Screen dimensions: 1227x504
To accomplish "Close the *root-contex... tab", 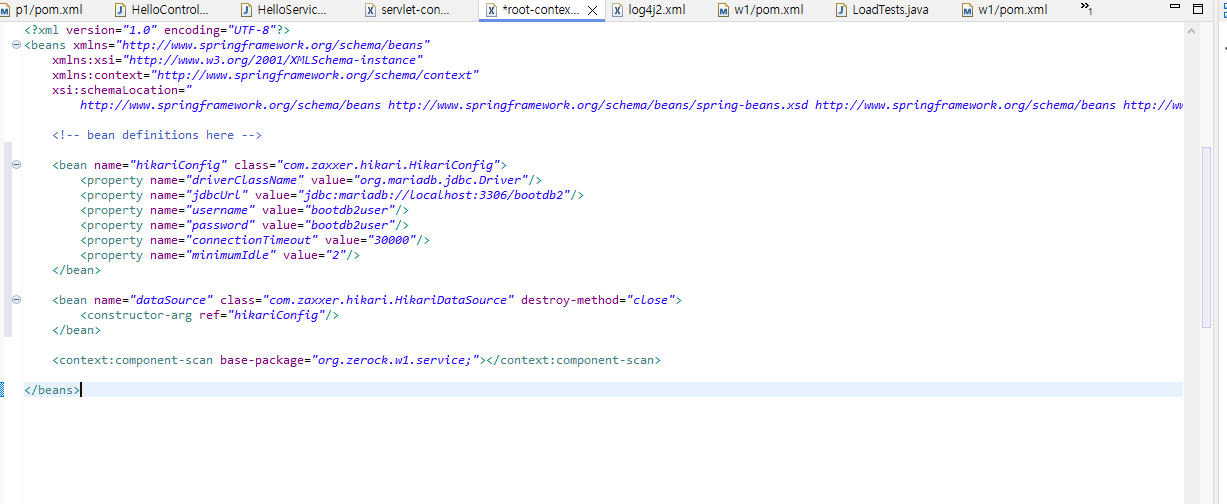I will [x=593, y=10].
